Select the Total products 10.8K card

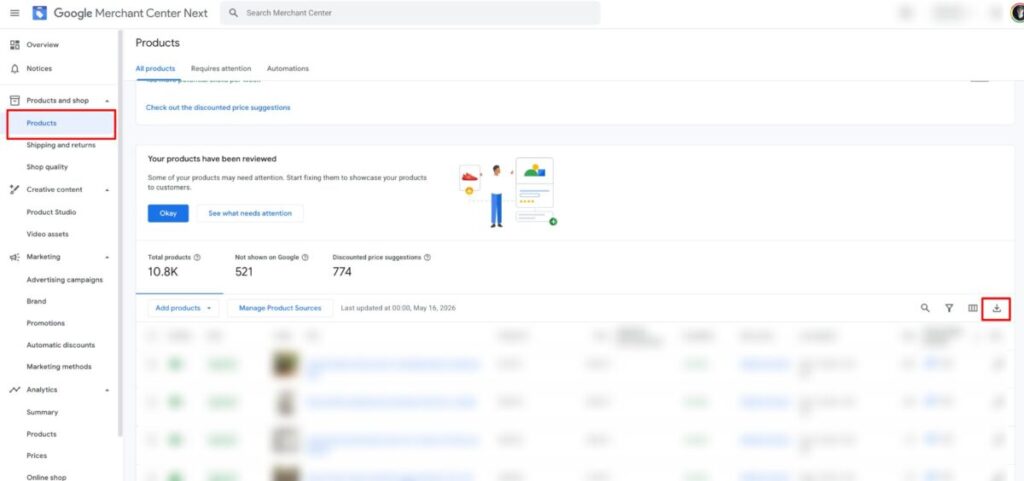coord(179,267)
